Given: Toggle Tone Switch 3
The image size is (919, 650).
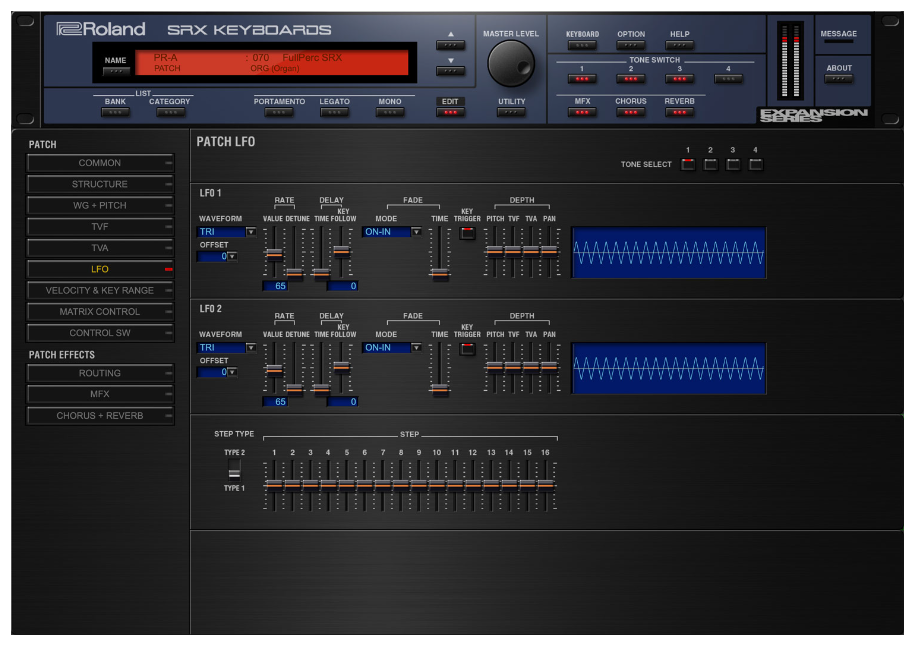Looking at the screenshot, I should coord(679,79).
